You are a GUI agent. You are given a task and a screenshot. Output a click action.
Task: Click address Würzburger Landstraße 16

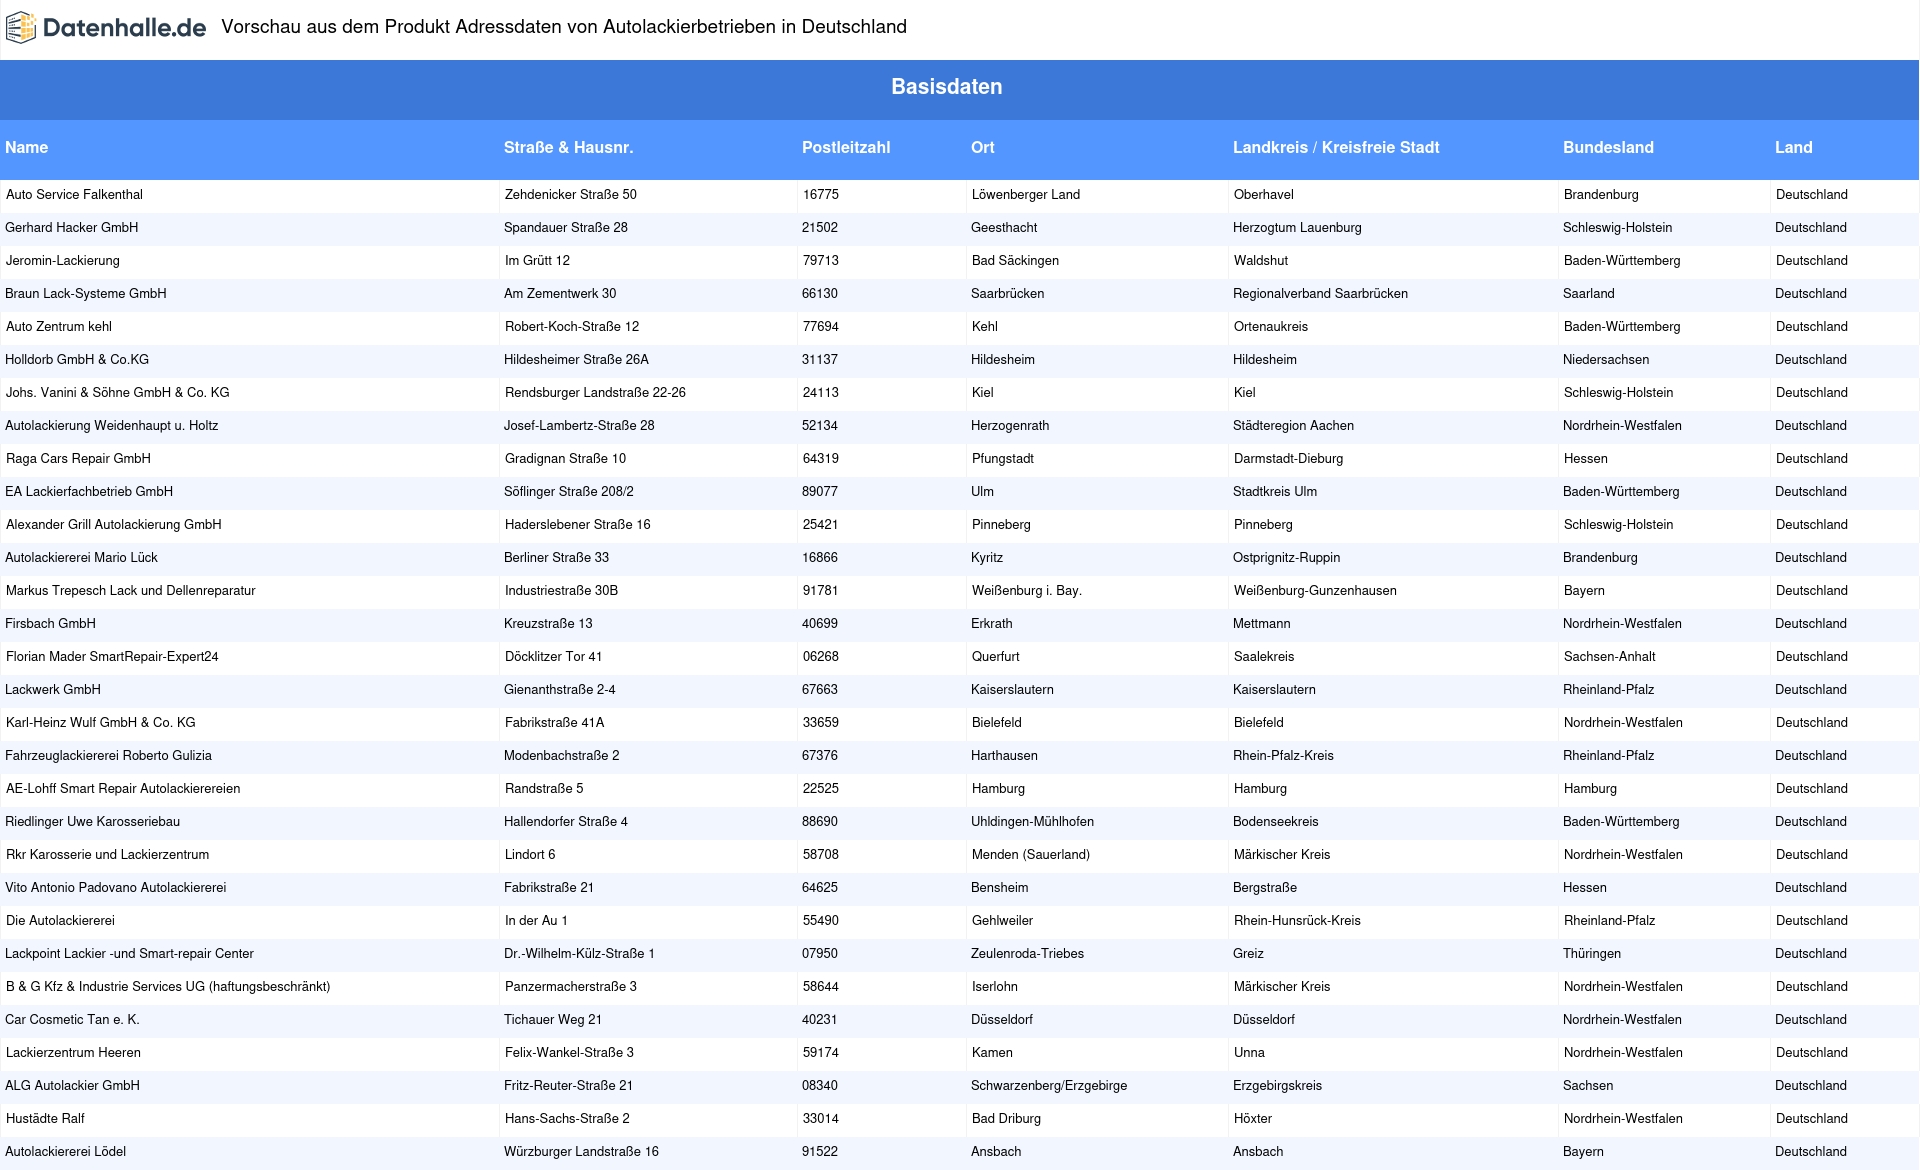tap(582, 1152)
